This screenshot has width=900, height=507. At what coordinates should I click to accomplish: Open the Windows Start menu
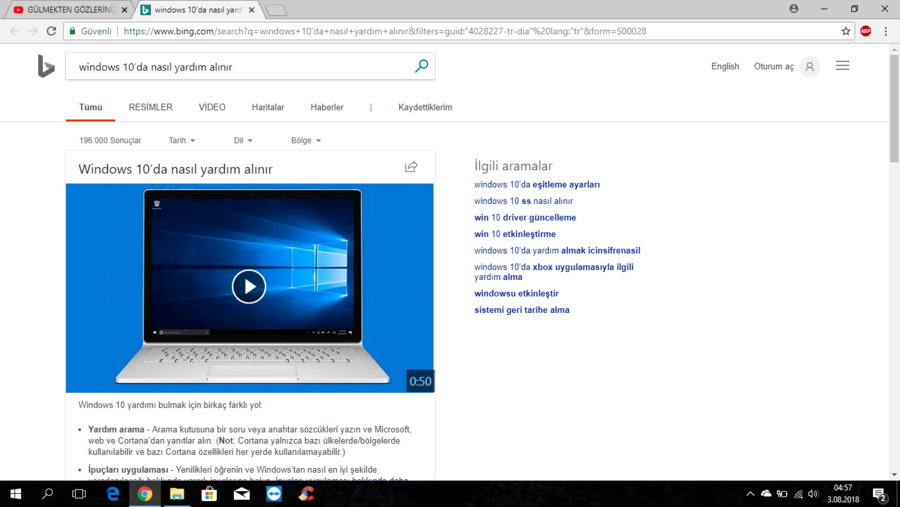[15, 494]
